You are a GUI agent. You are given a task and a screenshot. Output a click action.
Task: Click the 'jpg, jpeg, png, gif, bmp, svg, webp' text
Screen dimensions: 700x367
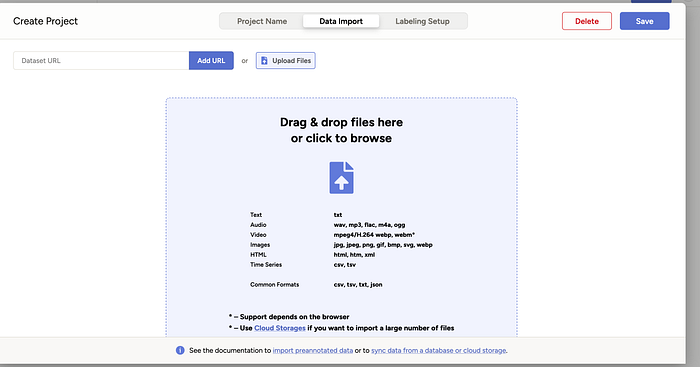click(x=383, y=245)
